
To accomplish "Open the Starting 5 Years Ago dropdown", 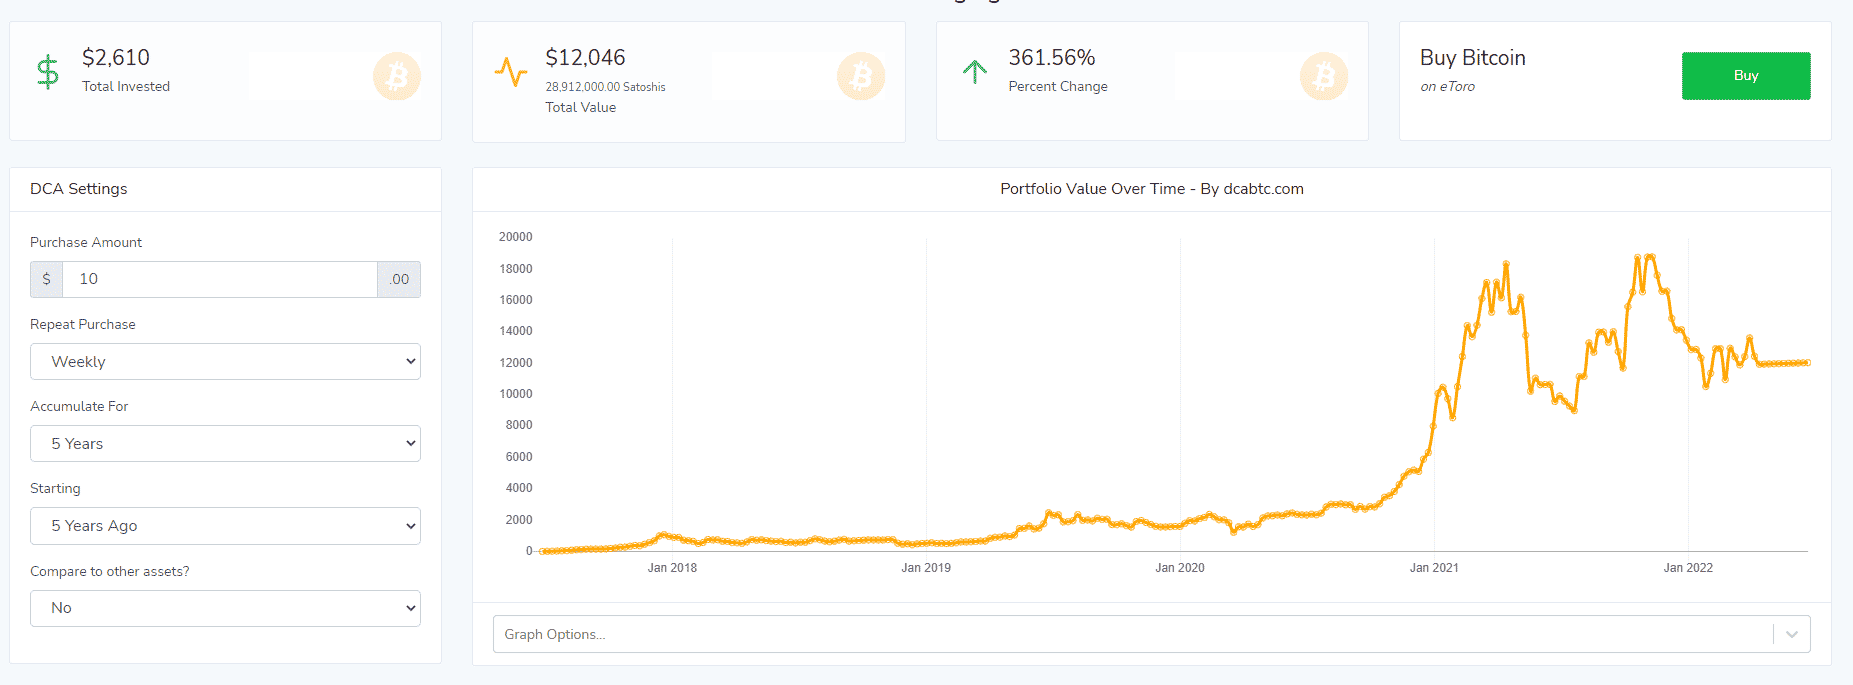I will (x=225, y=526).
